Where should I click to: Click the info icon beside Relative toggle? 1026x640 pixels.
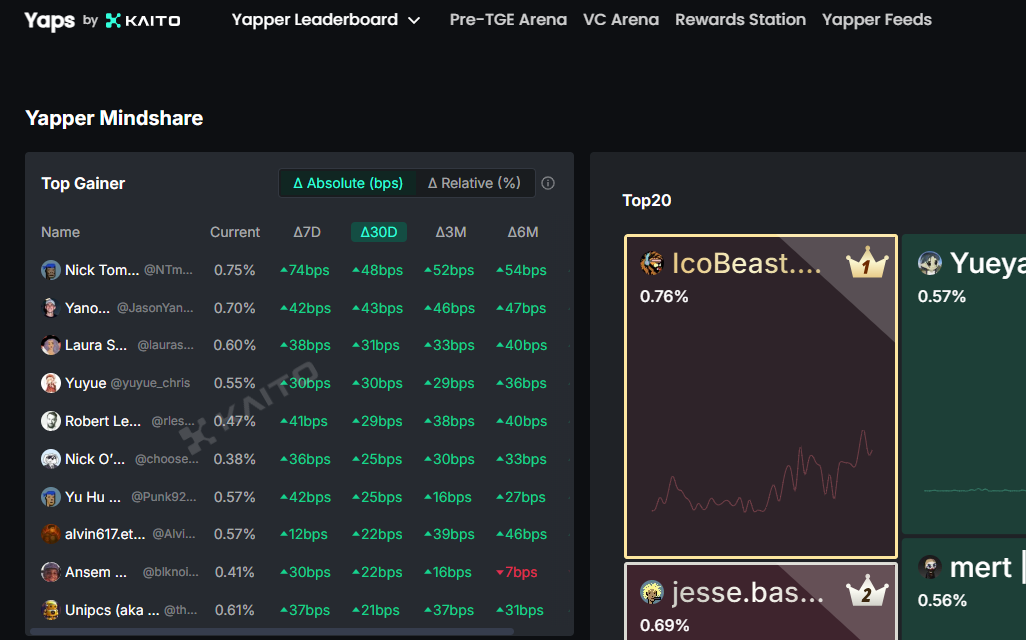click(x=548, y=183)
